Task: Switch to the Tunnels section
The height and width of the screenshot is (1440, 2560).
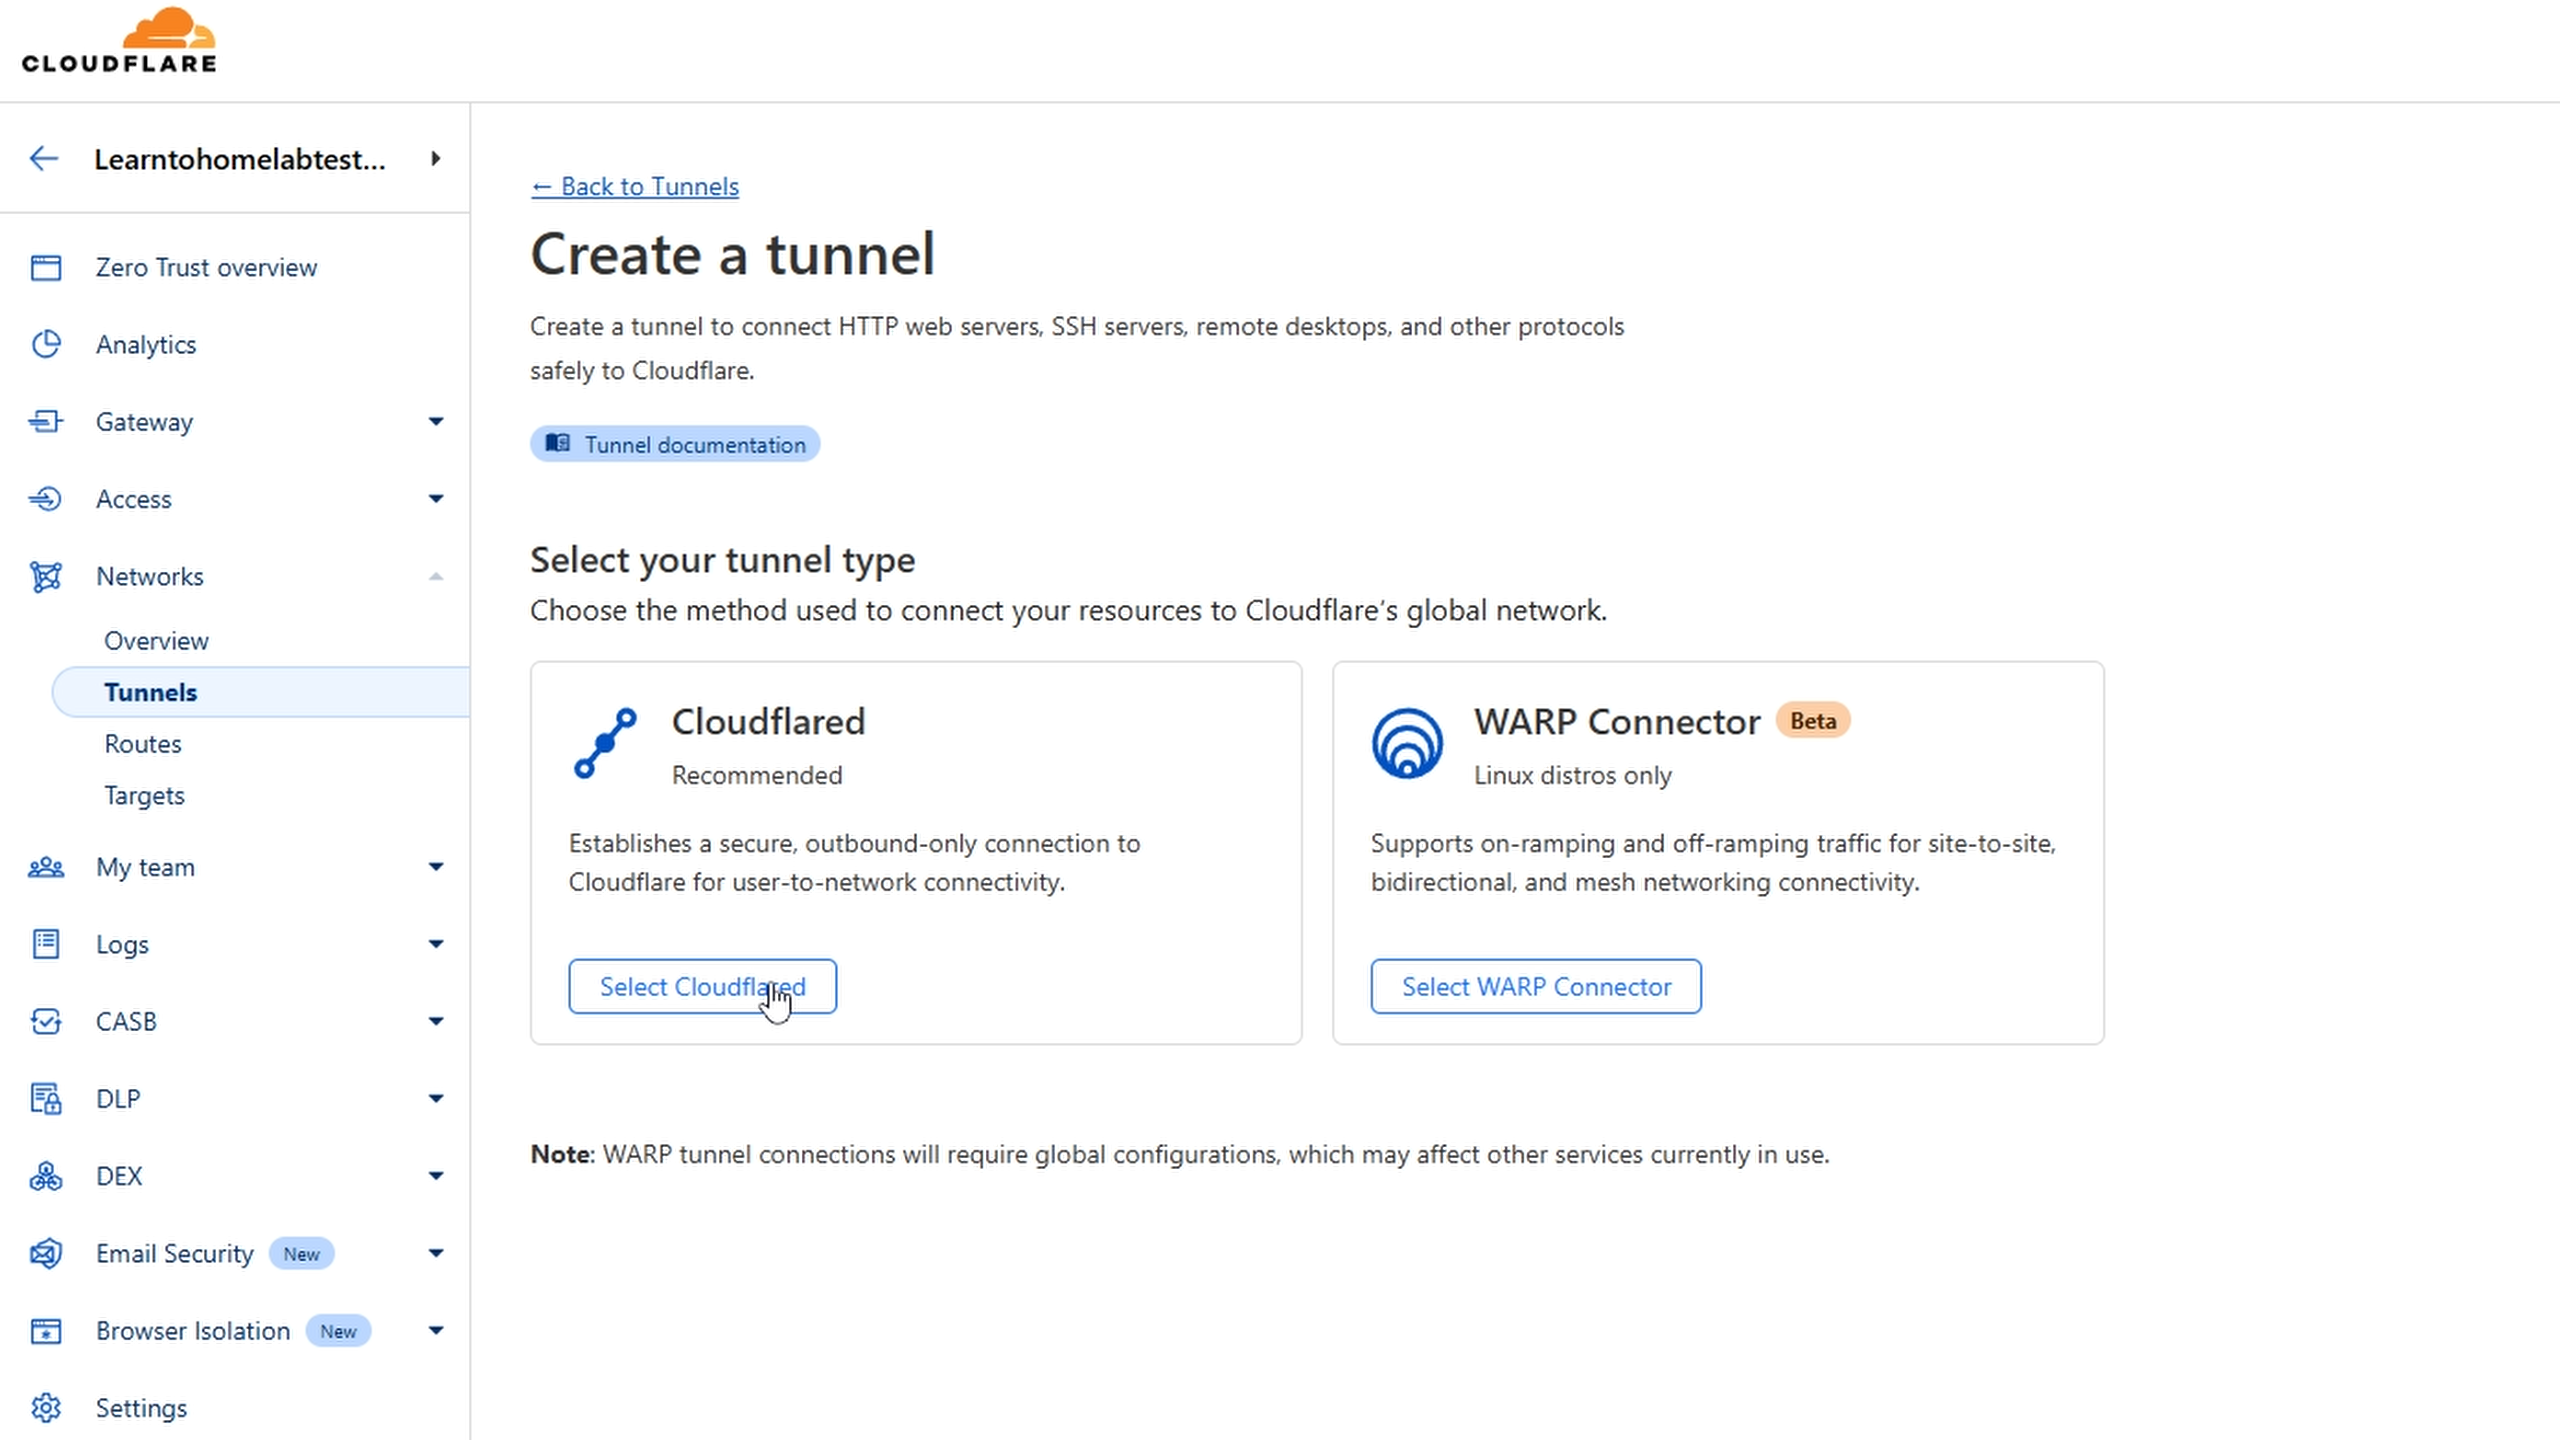Action: (x=150, y=691)
